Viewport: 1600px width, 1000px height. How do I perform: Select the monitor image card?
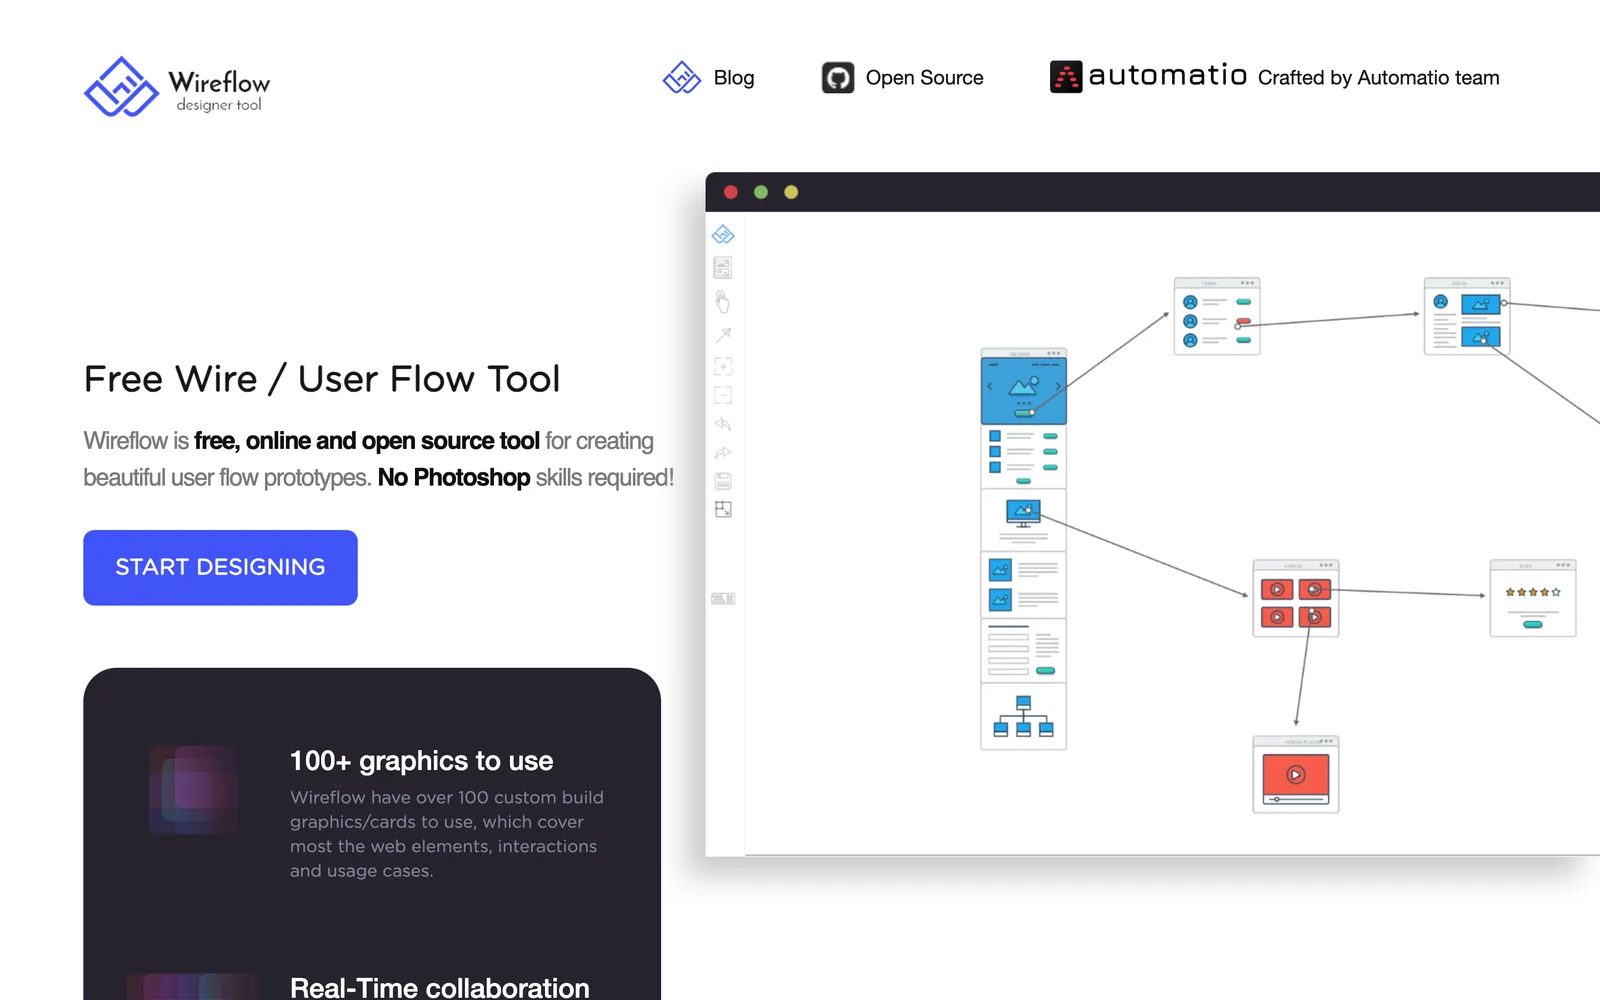pos(1024,520)
